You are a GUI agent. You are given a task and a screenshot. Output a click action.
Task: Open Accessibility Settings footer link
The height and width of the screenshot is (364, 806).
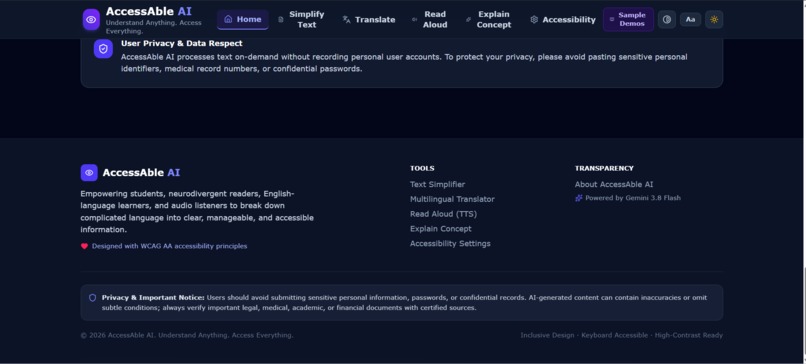click(x=450, y=244)
